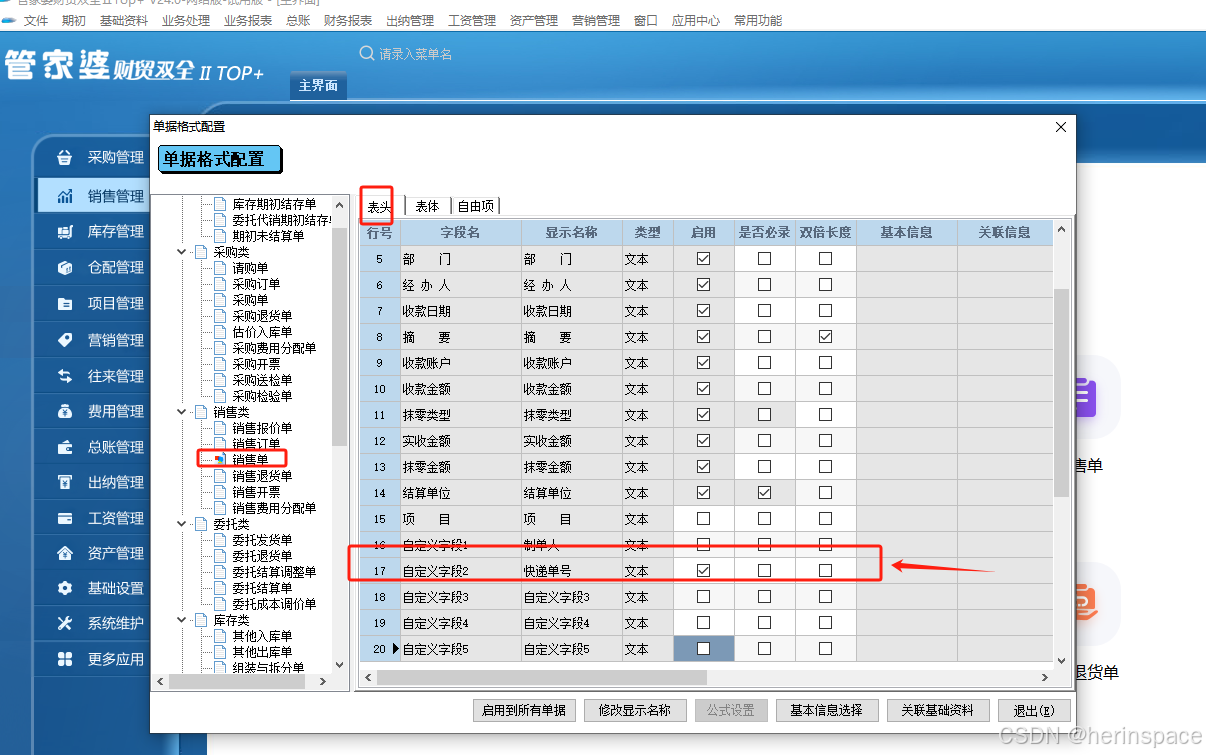Screen dimensions: 1206x755
Task: Open the 采购管理 sidebar icon
Action: click(x=65, y=158)
